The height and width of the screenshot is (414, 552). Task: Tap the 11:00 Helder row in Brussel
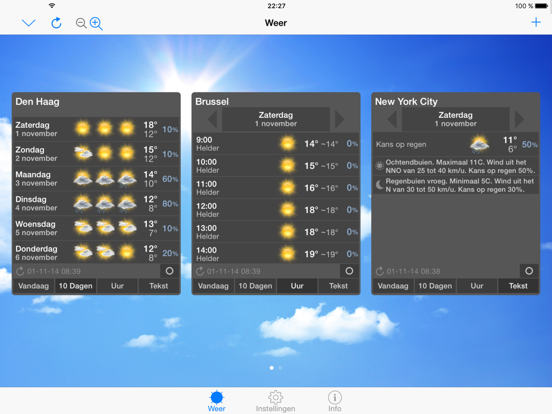coord(276,188)
